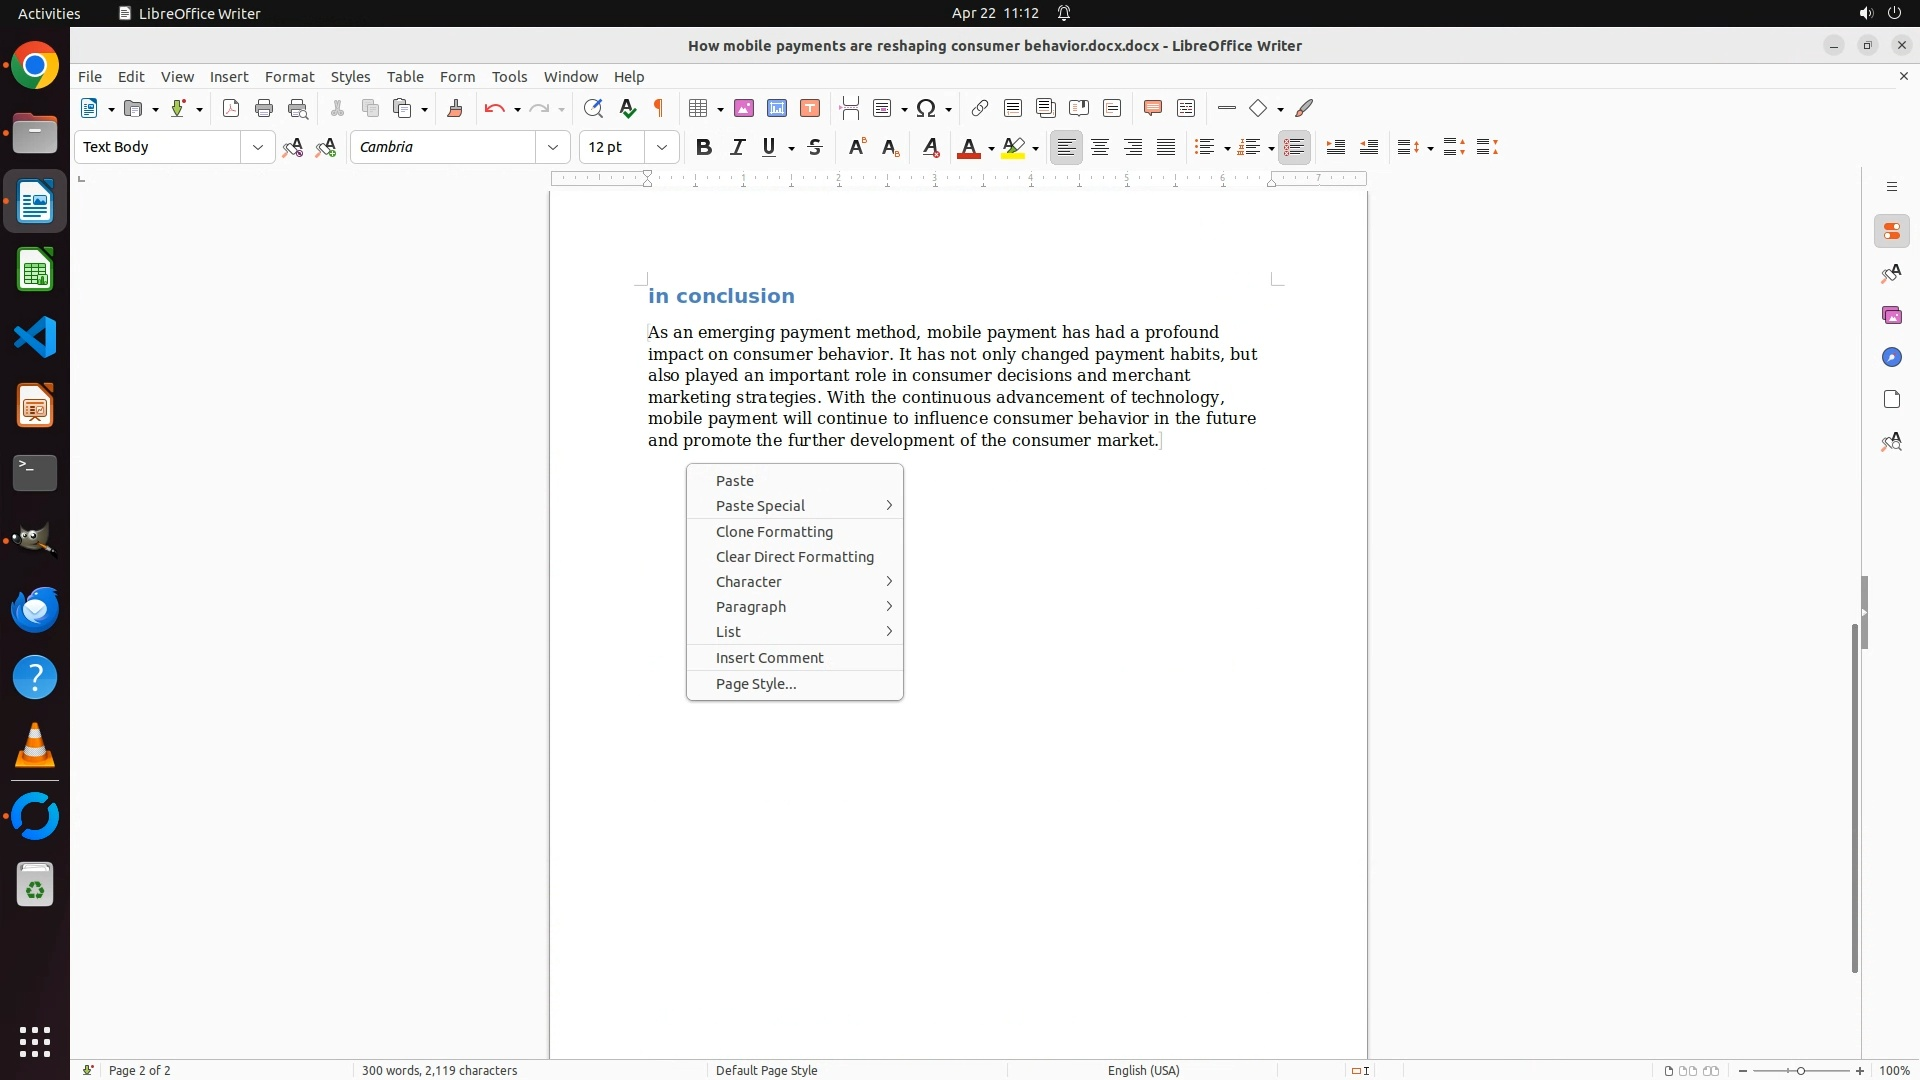Open the Format menu
Image resolution: width=1920 pixels, height=1080 pixels.
point(289,77)
